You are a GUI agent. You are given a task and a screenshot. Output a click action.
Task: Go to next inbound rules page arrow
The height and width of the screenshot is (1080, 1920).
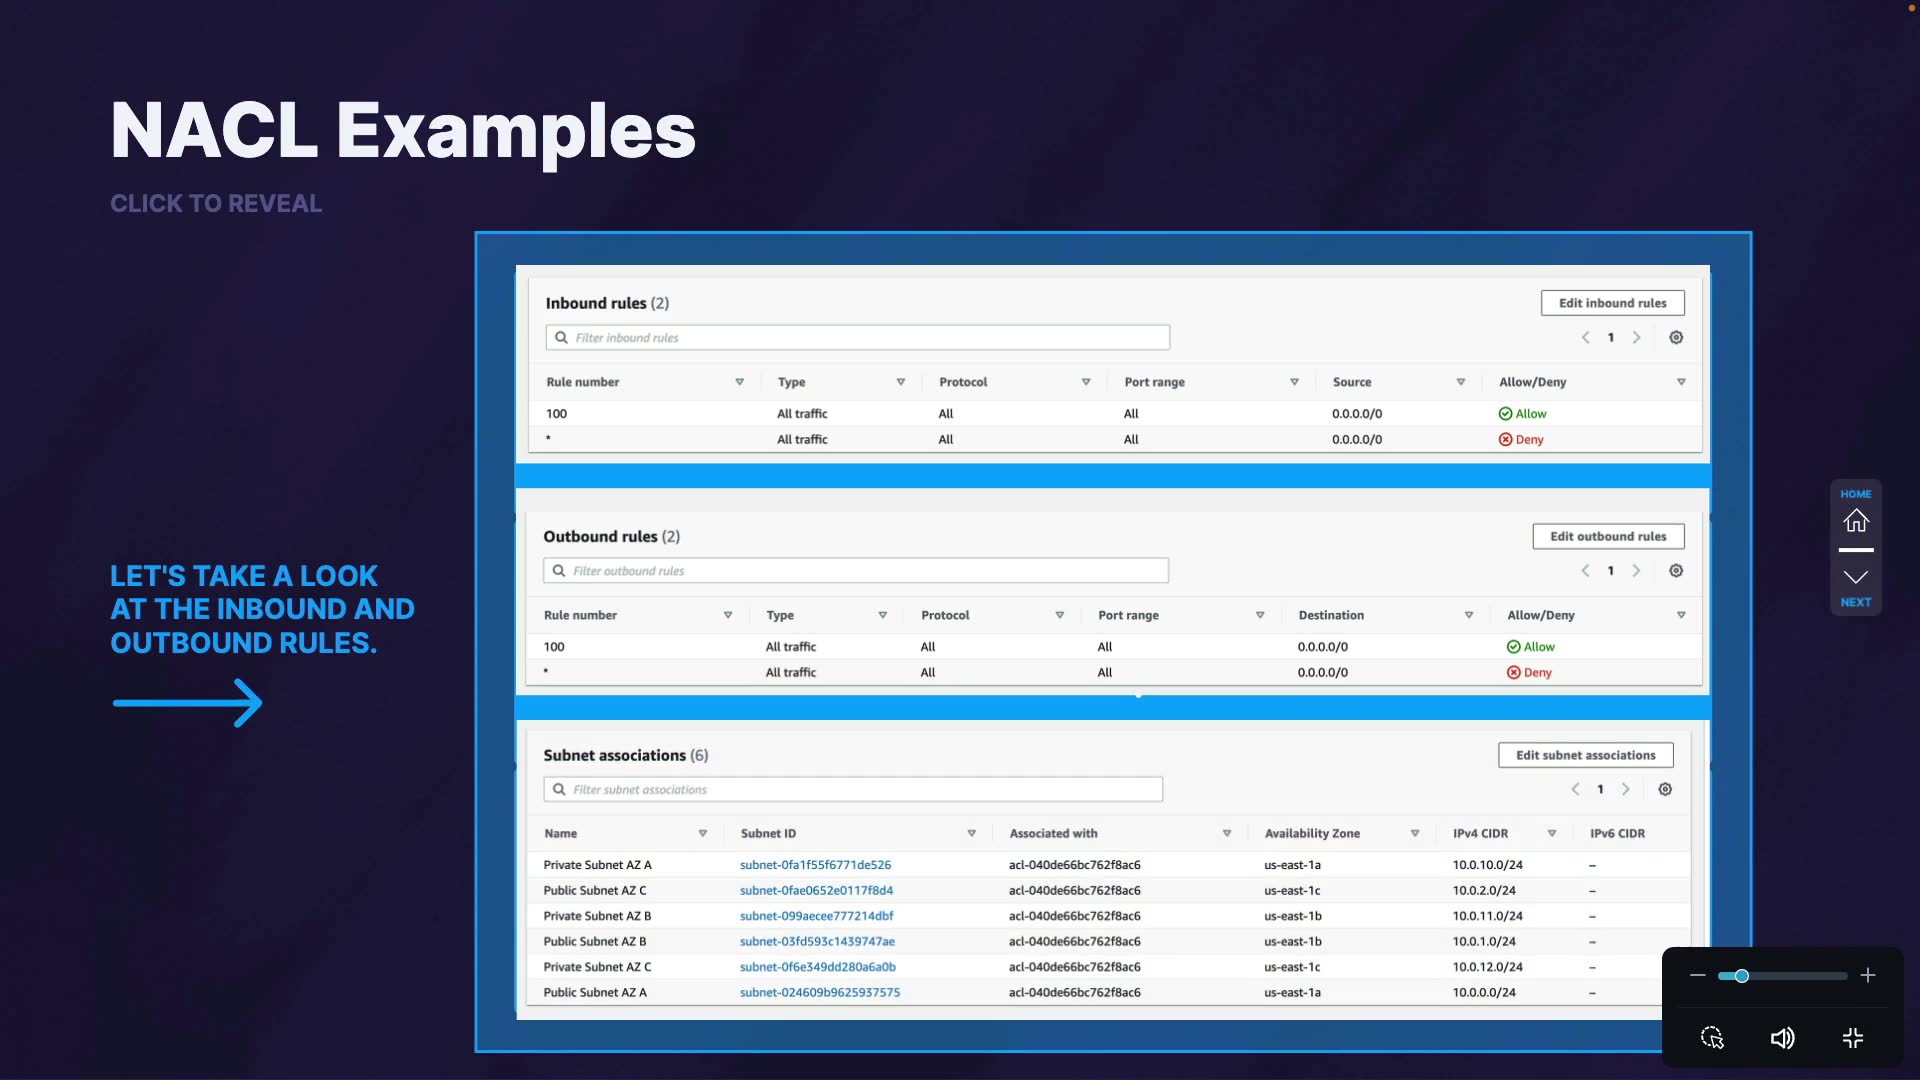(1637, 338)
